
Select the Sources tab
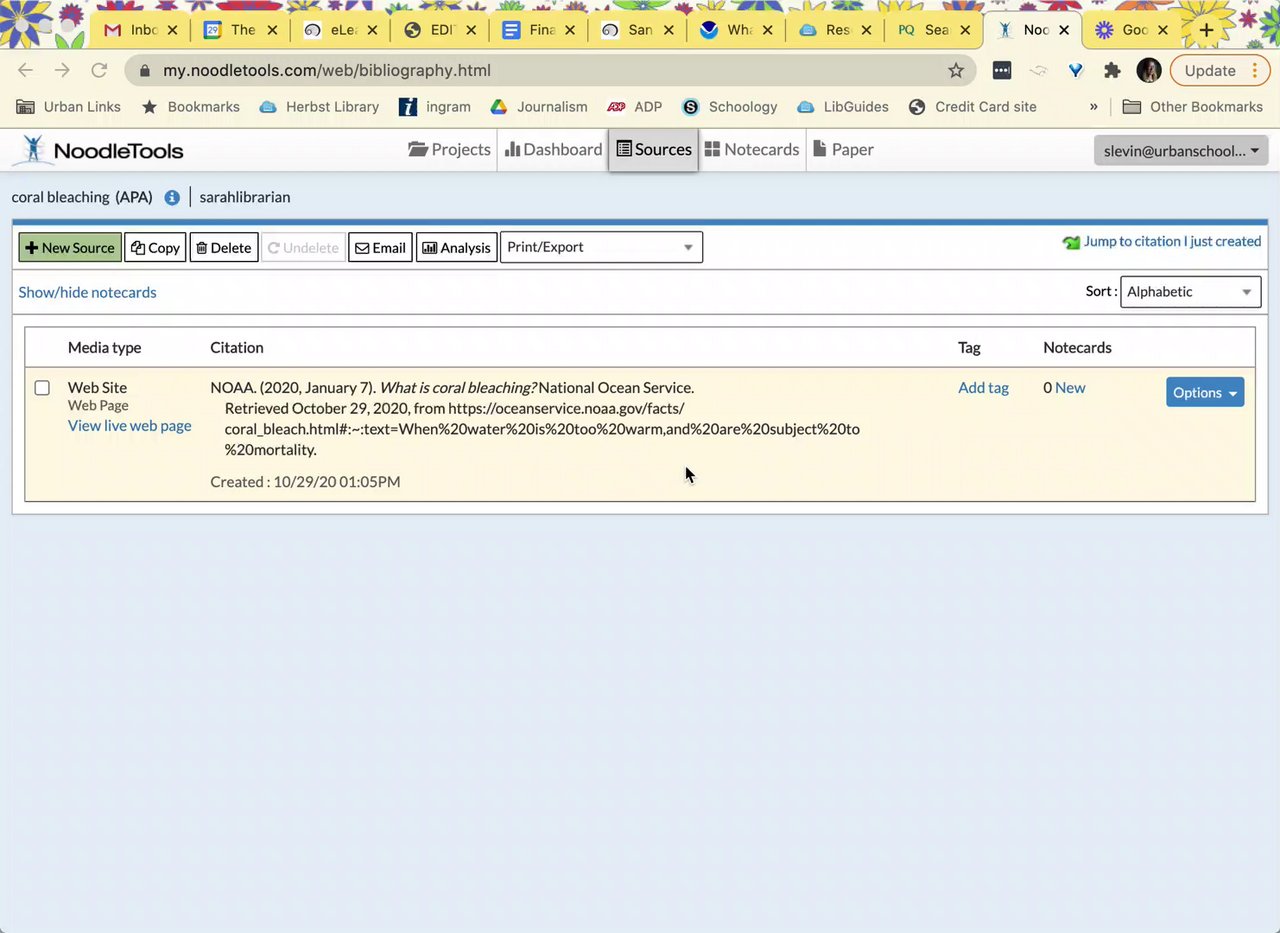[653, 149]
